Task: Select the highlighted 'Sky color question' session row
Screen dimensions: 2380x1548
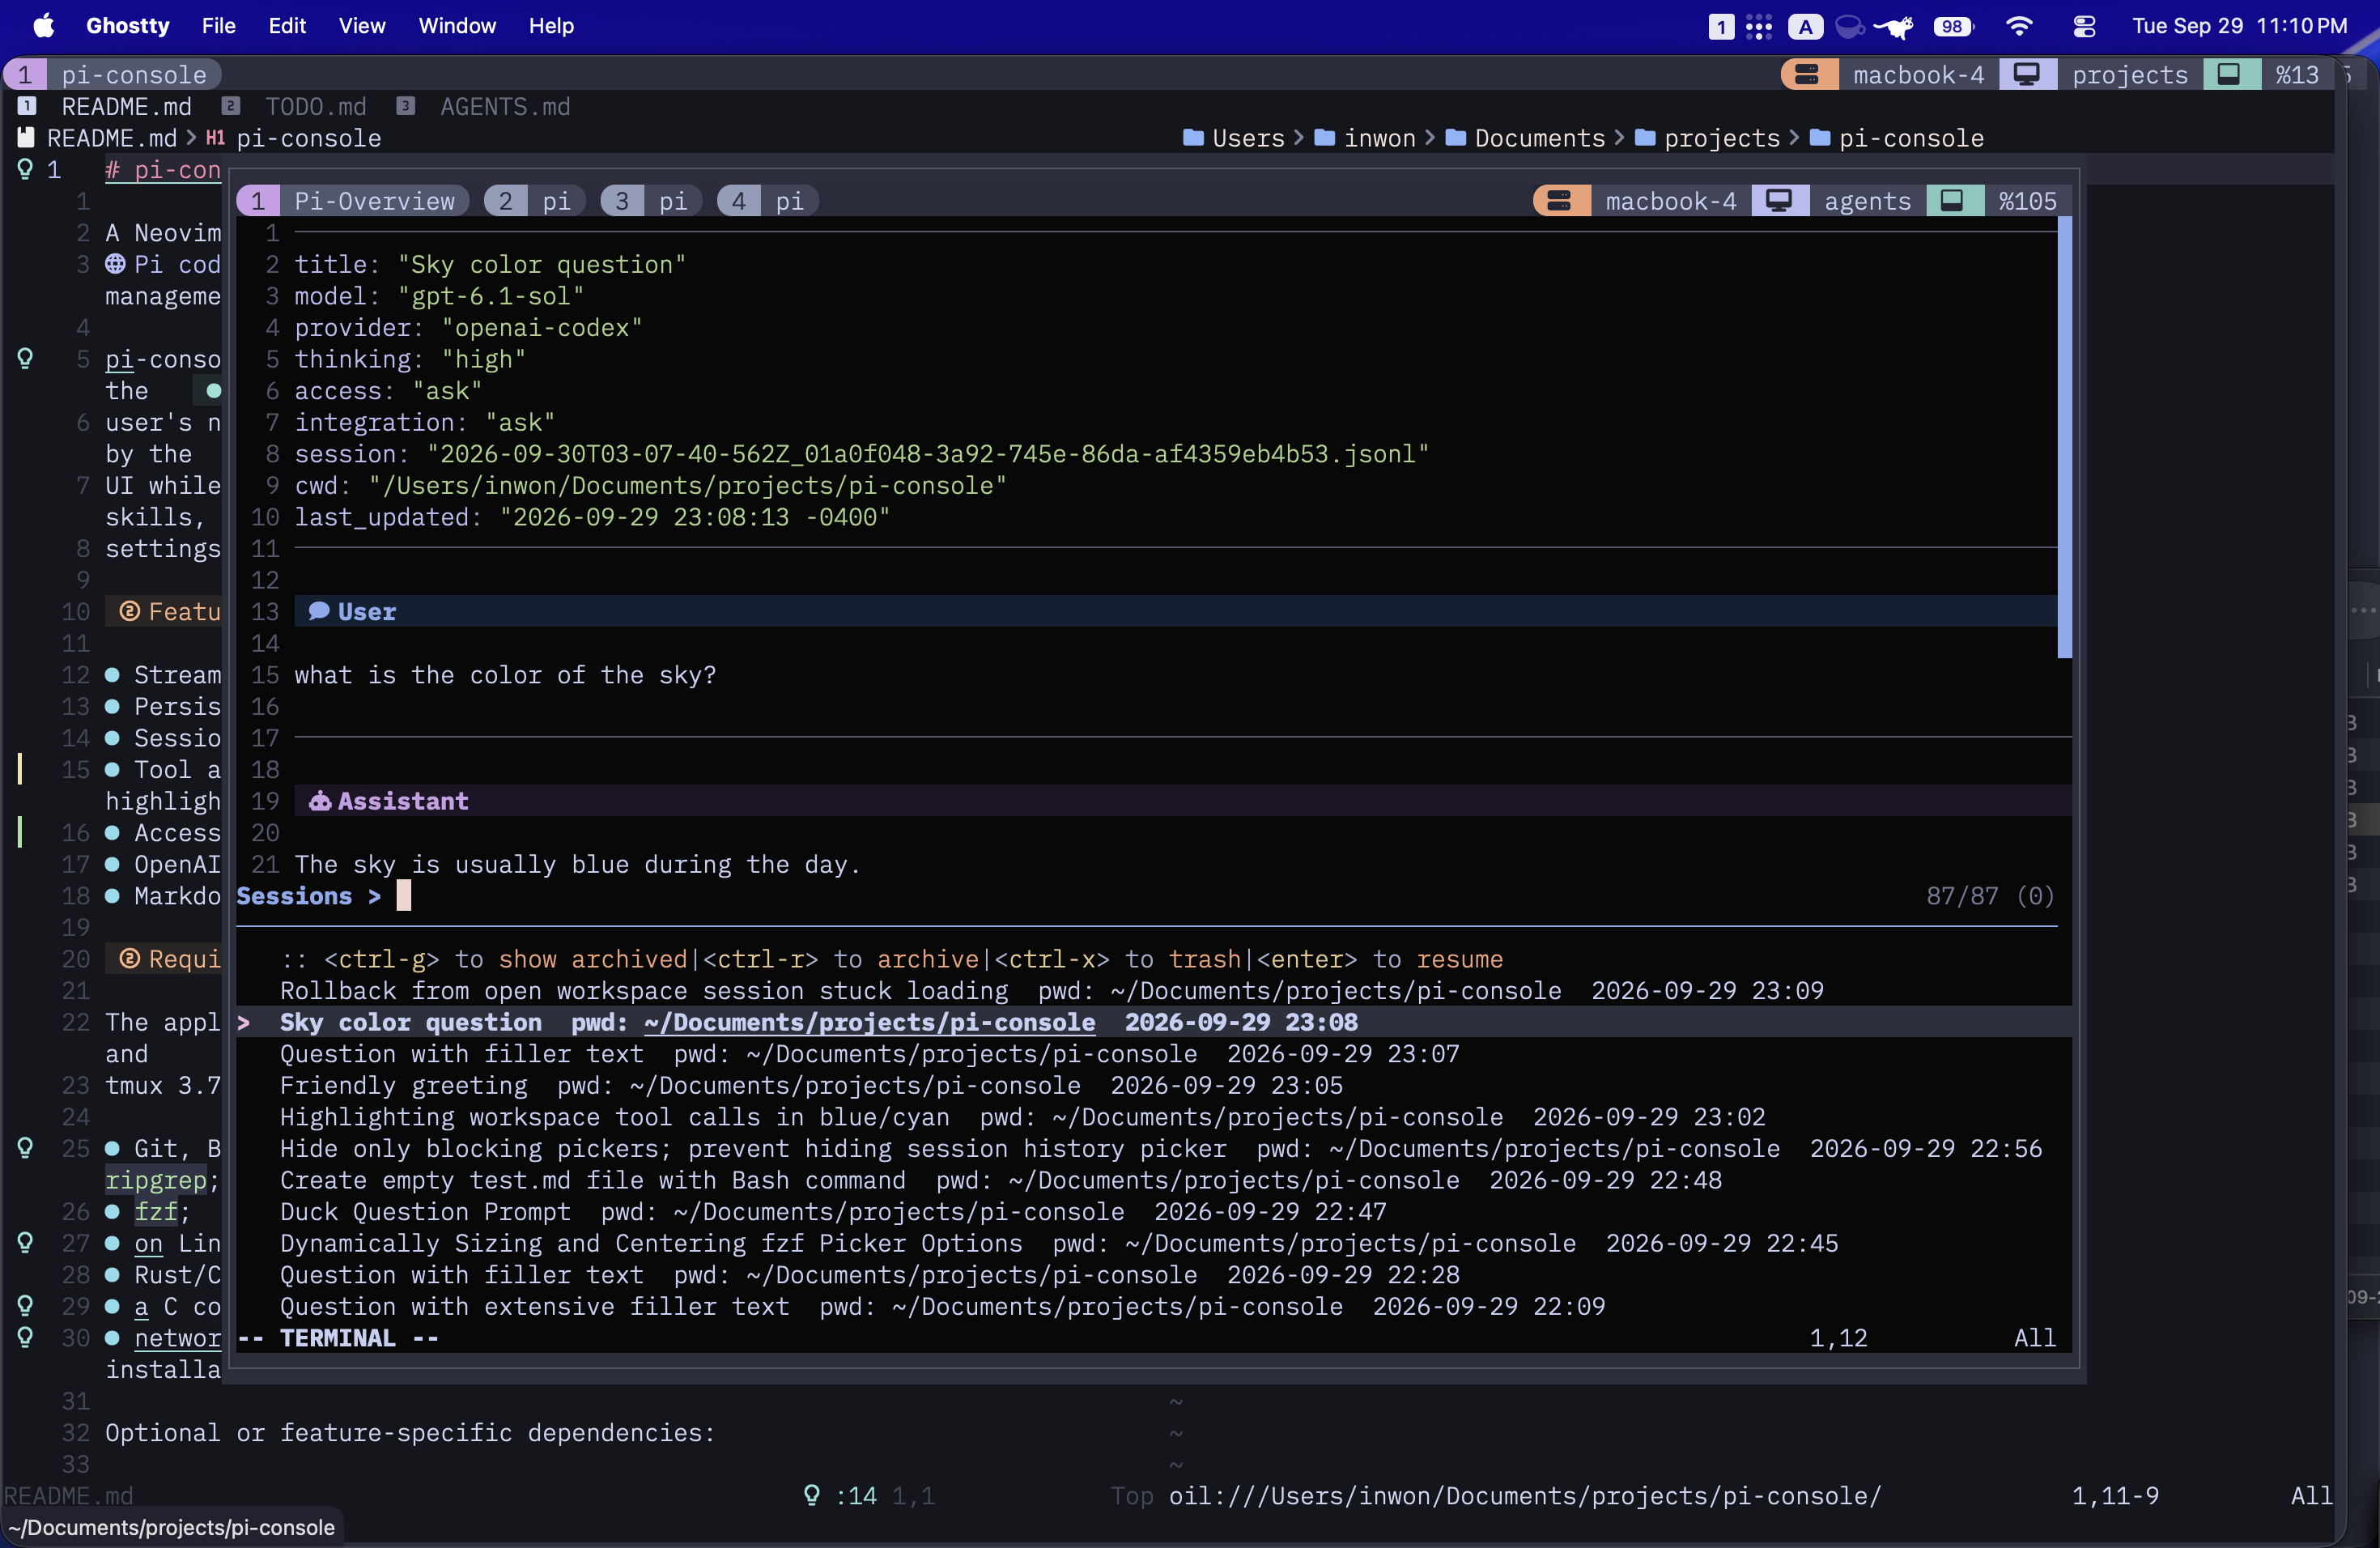Action: pos(1153,1022)
